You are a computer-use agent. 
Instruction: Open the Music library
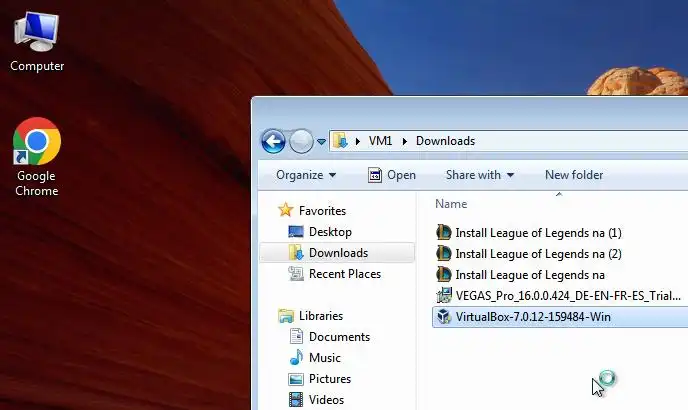pyautogui.click(x=325, y=358)
